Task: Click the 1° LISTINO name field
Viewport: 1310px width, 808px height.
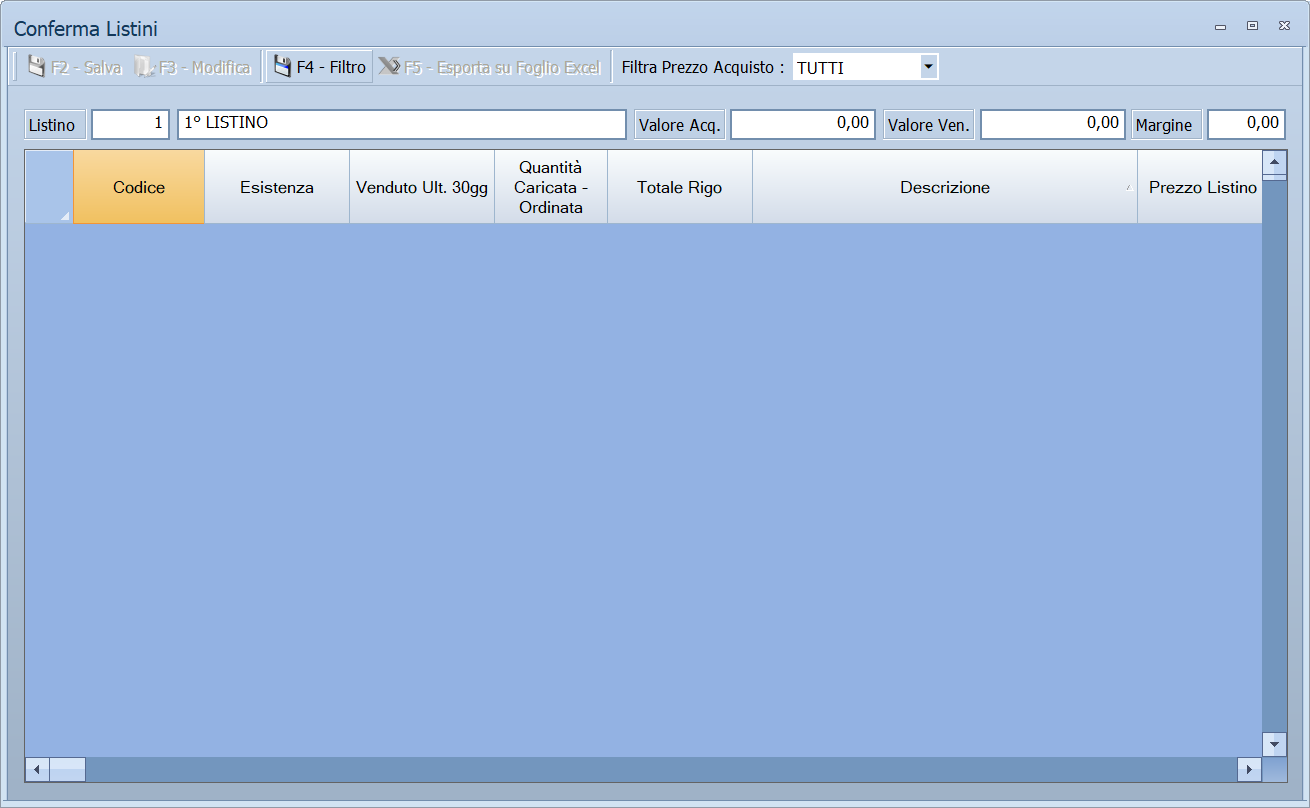Action: pos(402,124)
